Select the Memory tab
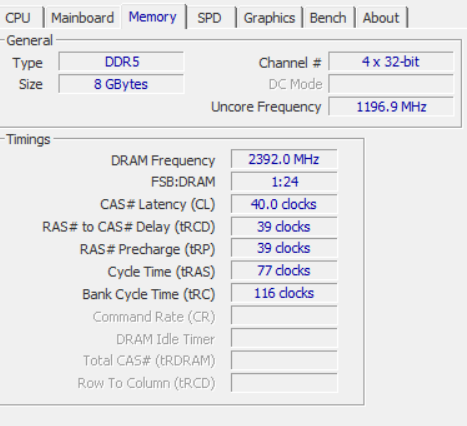Viewport: 467px width, 426px height. pyautogui.click(x=153, y=17)
